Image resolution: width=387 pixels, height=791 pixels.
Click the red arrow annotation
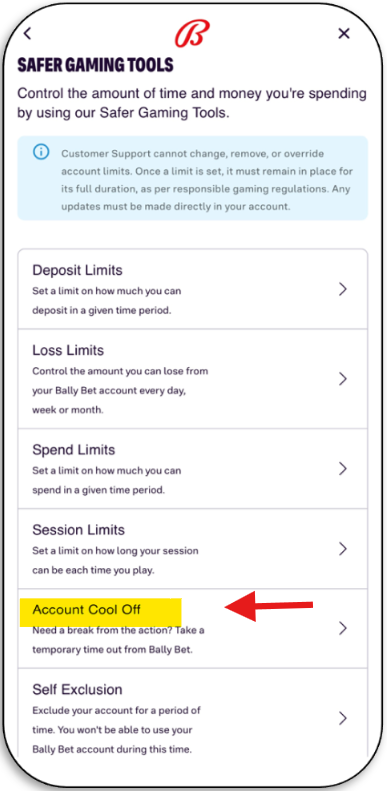(x=269, y=606)
